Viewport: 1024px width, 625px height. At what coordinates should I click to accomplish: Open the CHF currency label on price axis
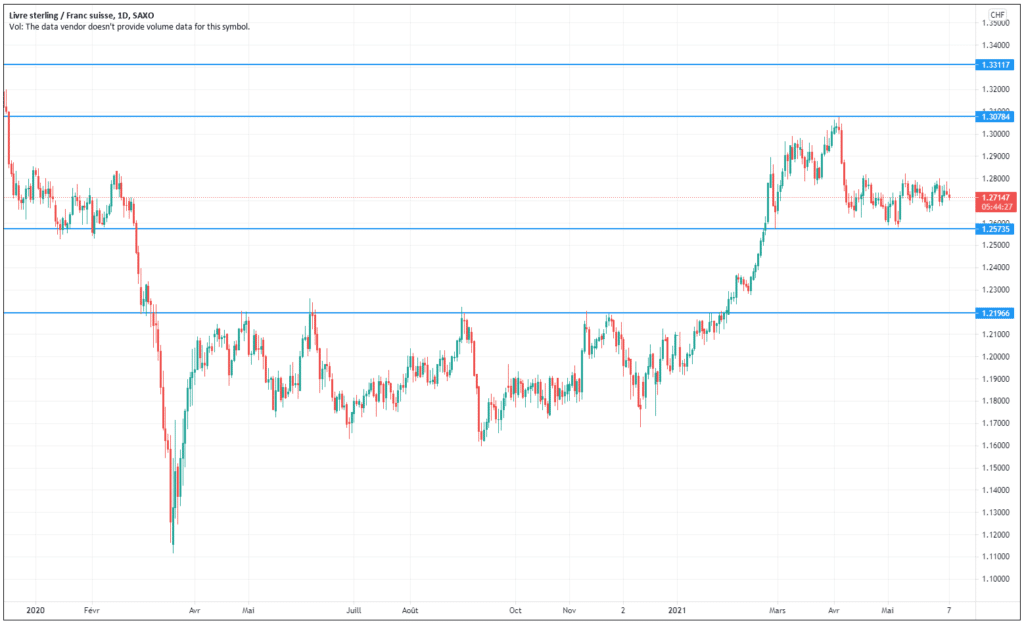click(x=997, y=14)
